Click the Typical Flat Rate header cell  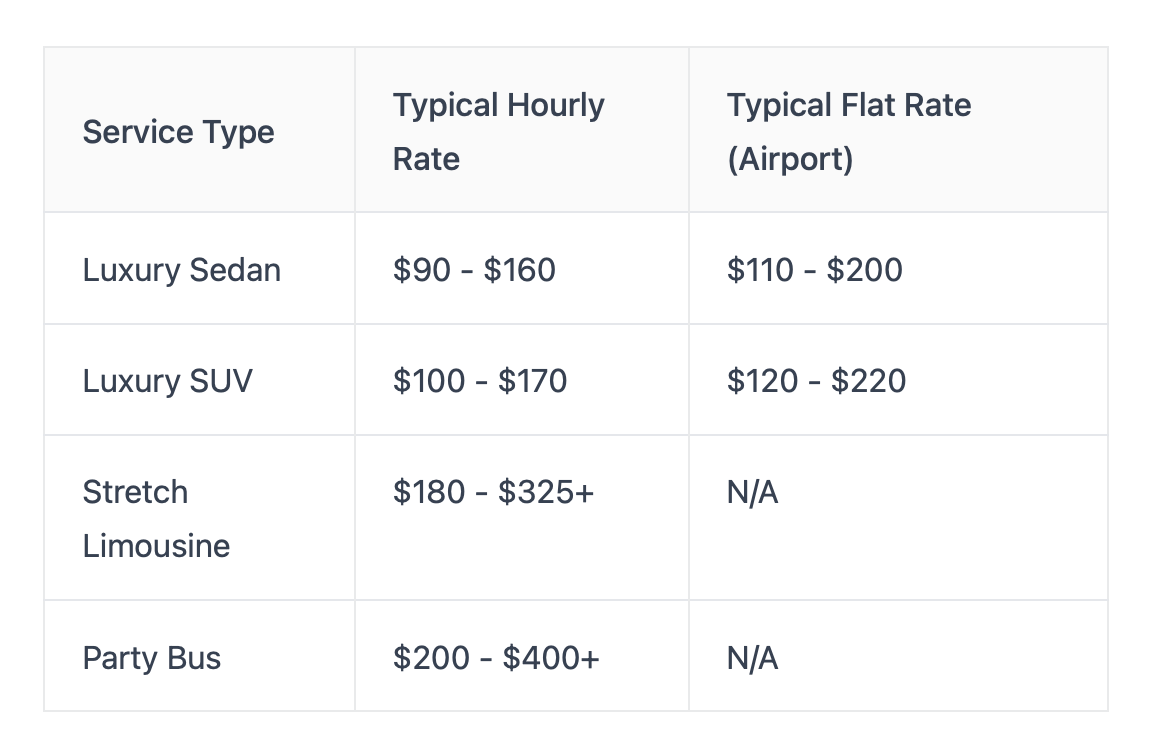(849, 132)
